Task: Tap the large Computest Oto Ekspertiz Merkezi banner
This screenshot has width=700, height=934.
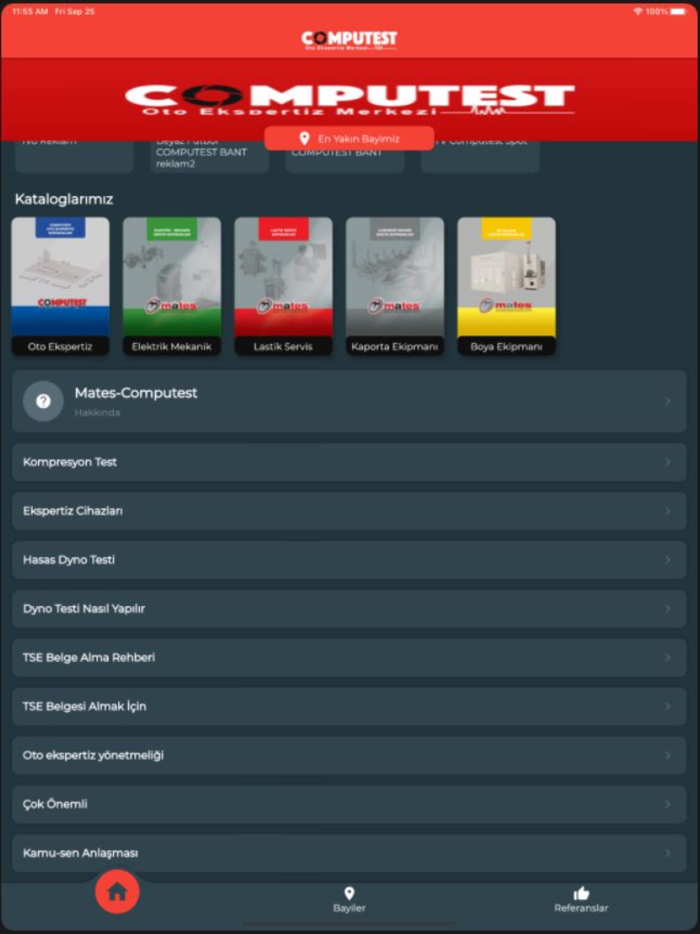Action: (x=350, y=99)
